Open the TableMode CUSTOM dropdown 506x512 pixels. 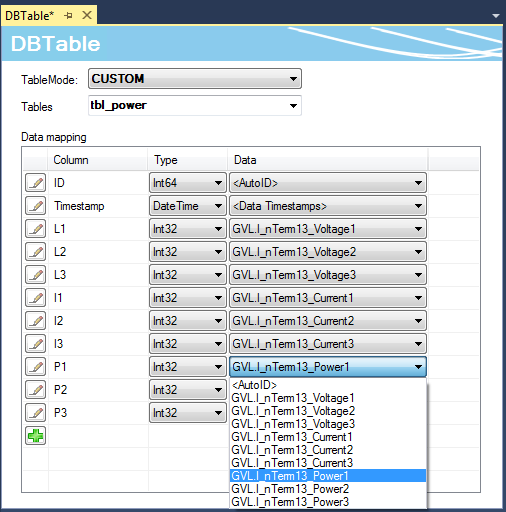tap(195, 79)
